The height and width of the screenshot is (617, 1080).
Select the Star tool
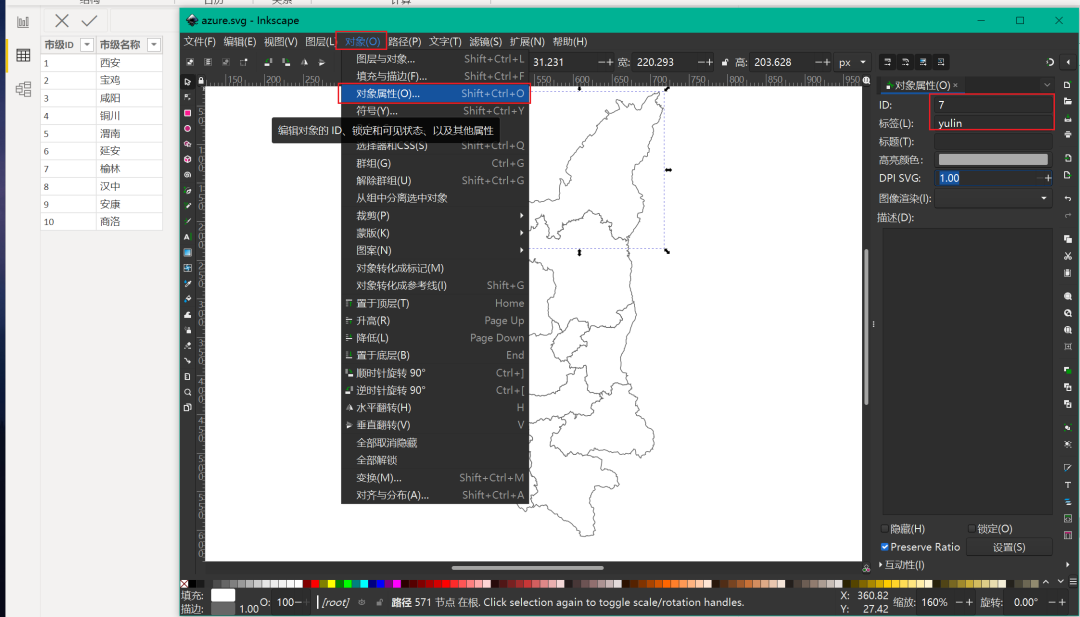pyautogui.click(x=187, y=144)
